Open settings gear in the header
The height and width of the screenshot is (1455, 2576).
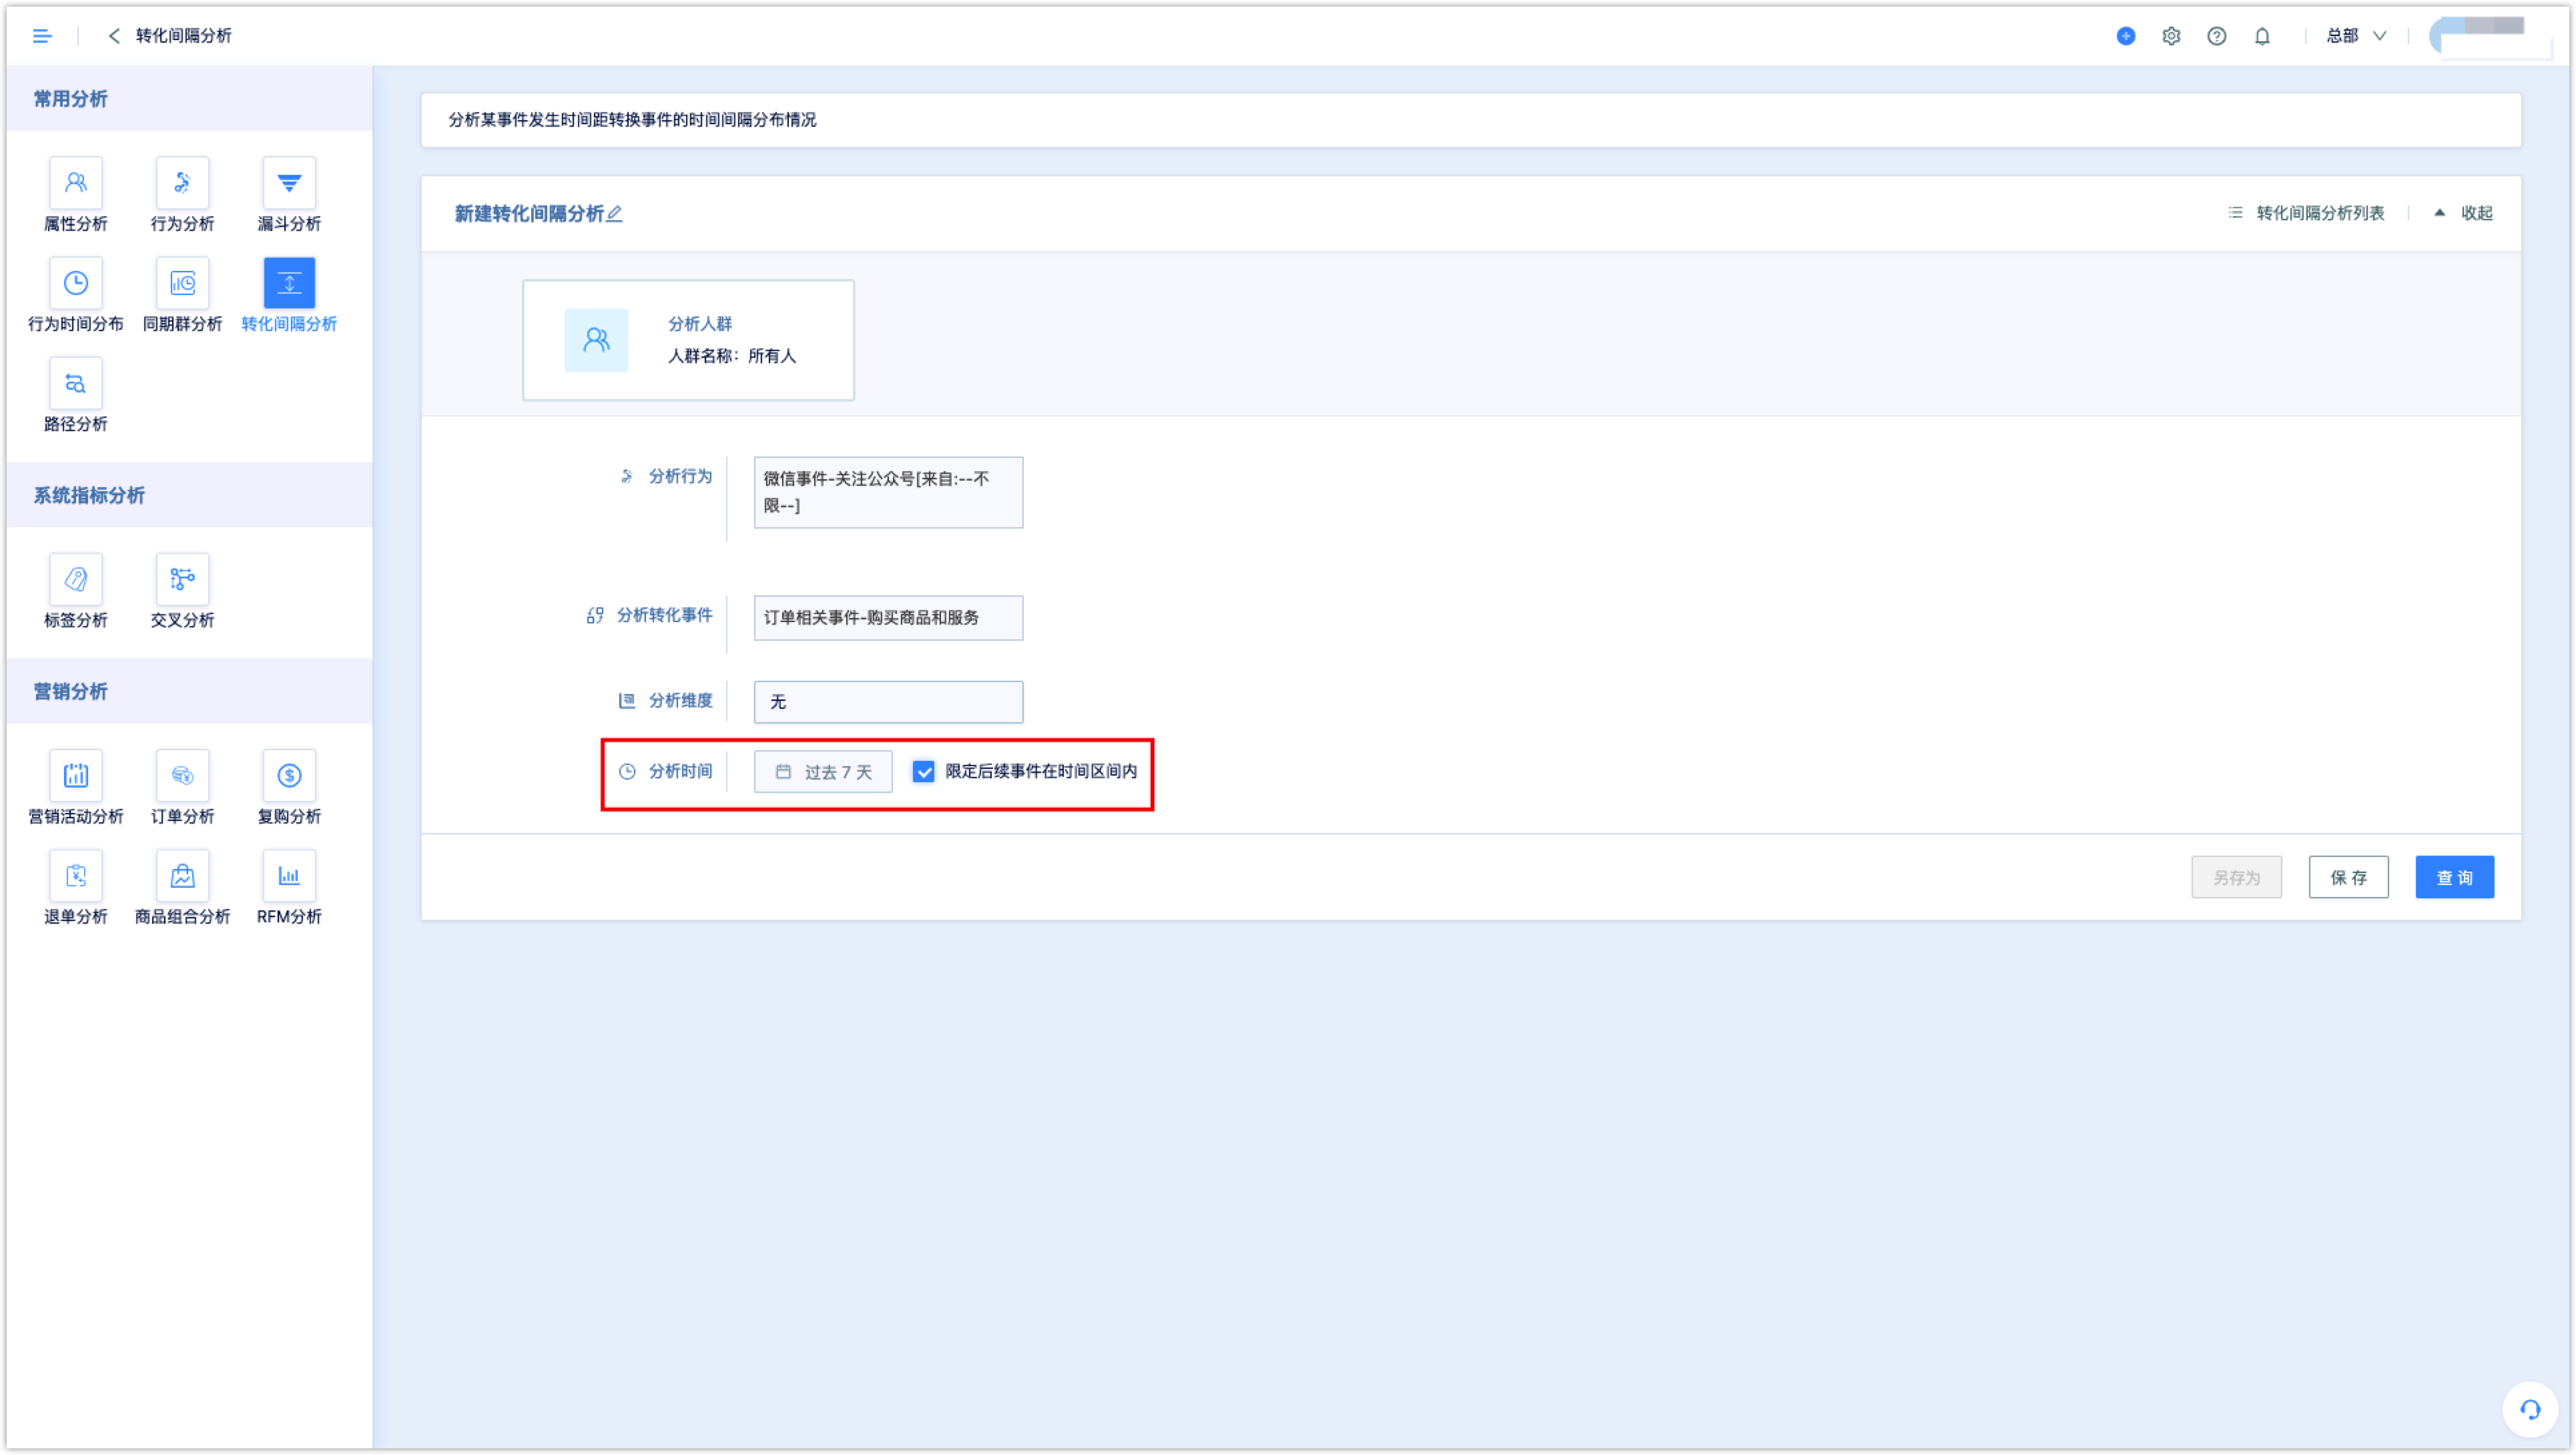(2171, 36)
